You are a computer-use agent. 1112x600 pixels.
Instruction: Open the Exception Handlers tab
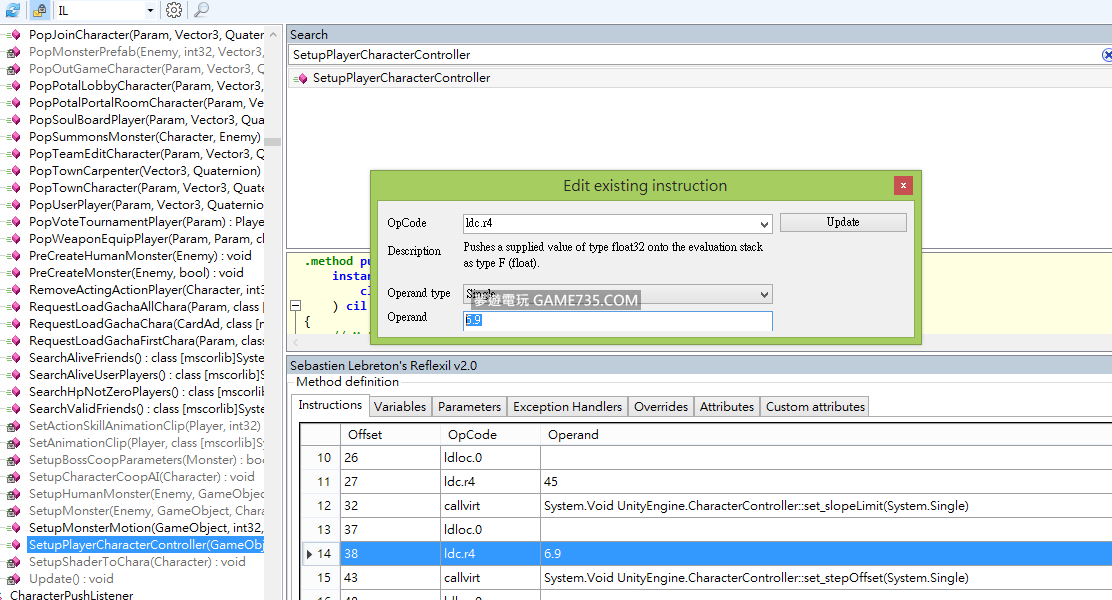pyautogui.click(x=568, y=406)
